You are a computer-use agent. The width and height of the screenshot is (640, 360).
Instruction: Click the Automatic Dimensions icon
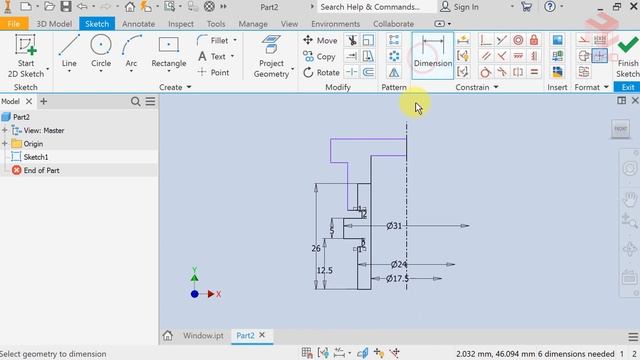click(x=463, y=40)
